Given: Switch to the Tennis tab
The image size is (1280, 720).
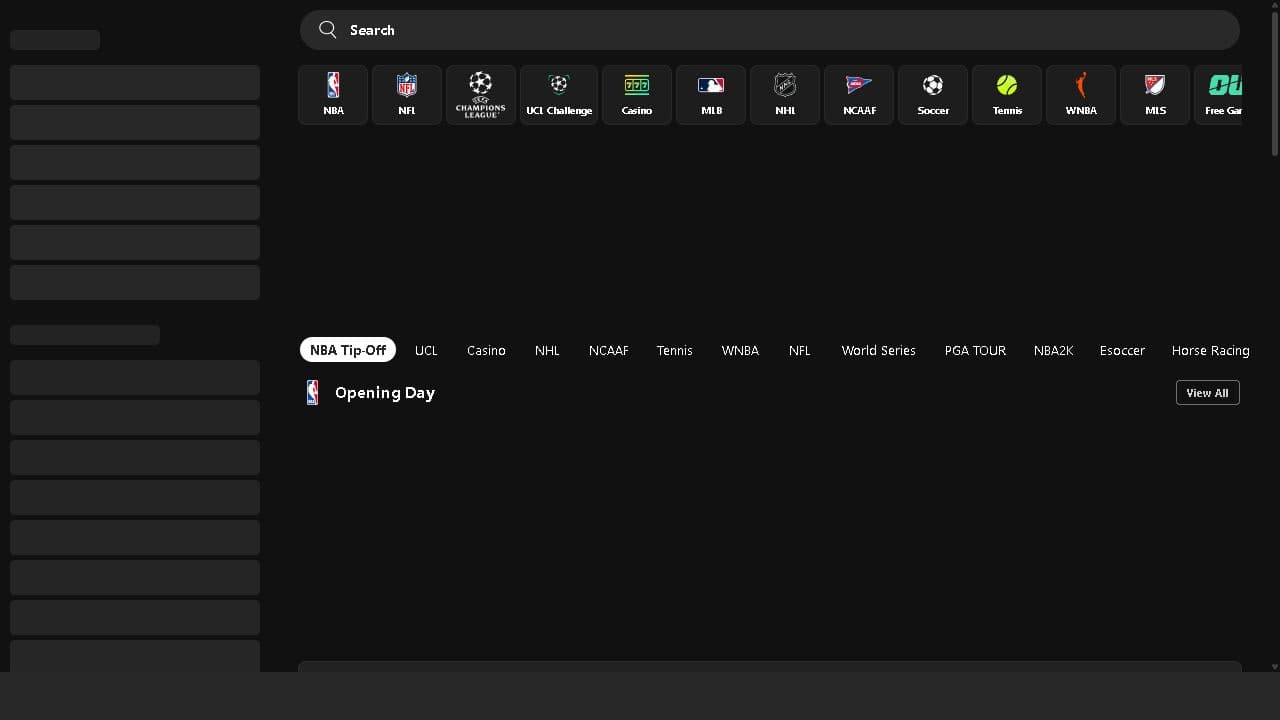Looking at the screenshot, I should coord(675,350).
